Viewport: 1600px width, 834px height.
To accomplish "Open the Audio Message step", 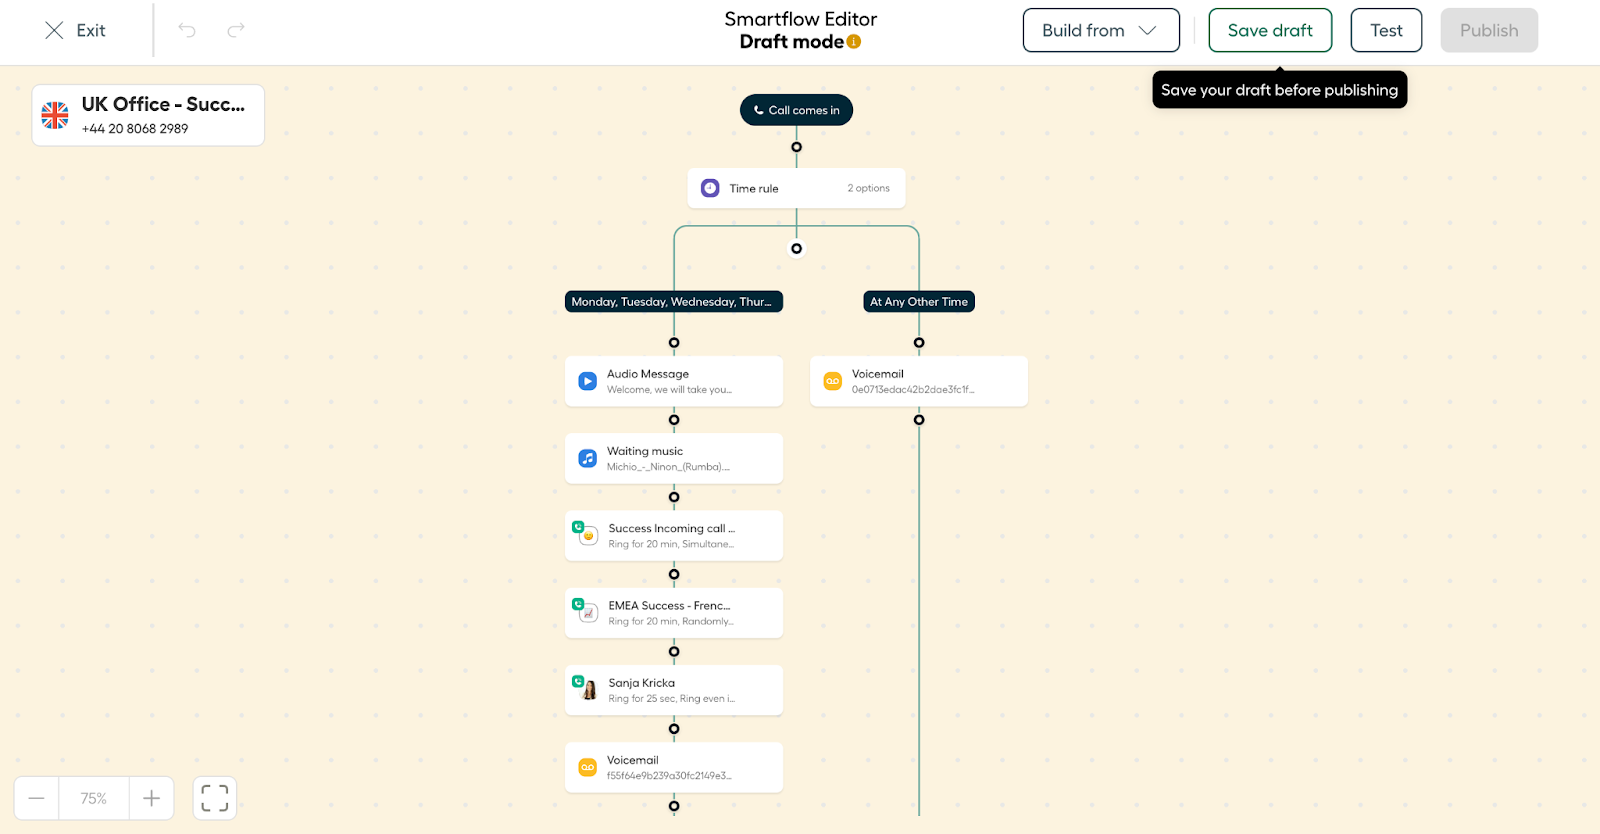I will [x=674, y=381].
